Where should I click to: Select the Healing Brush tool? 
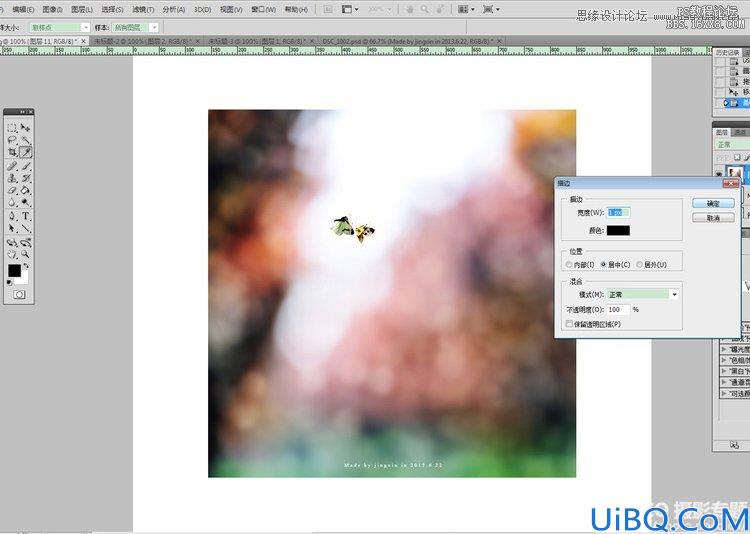(x=12, y=166)
